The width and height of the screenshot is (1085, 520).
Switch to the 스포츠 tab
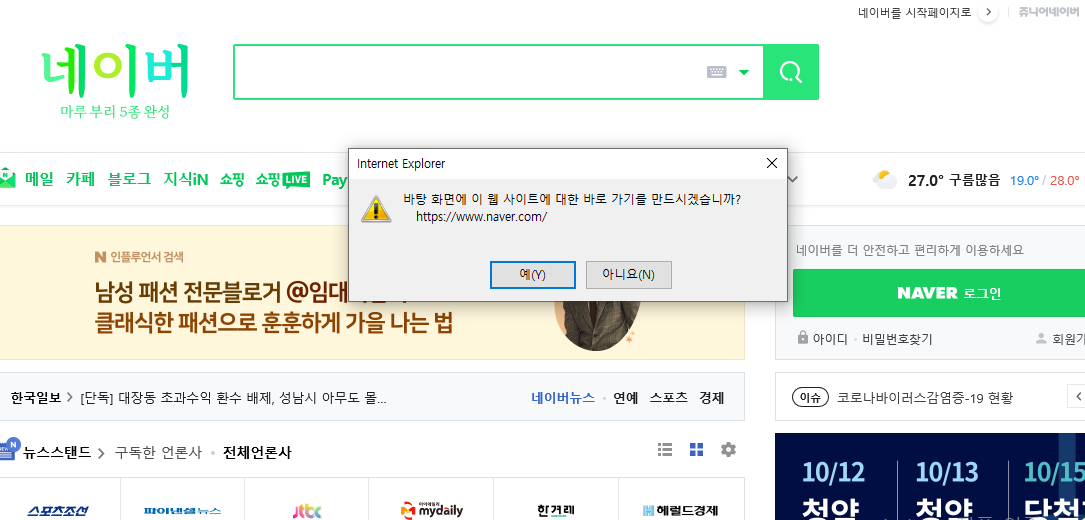click(668, 398)
